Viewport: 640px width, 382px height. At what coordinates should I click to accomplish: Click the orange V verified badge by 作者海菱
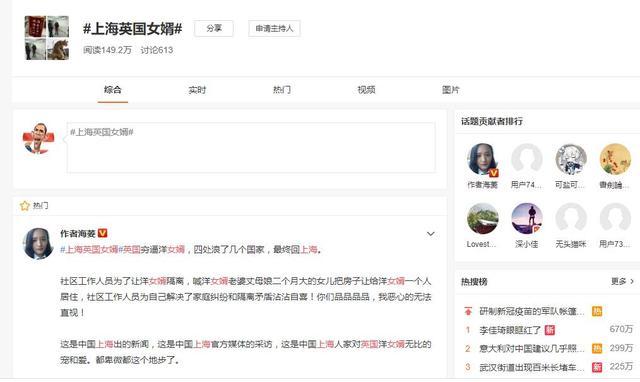pos(102,233)
